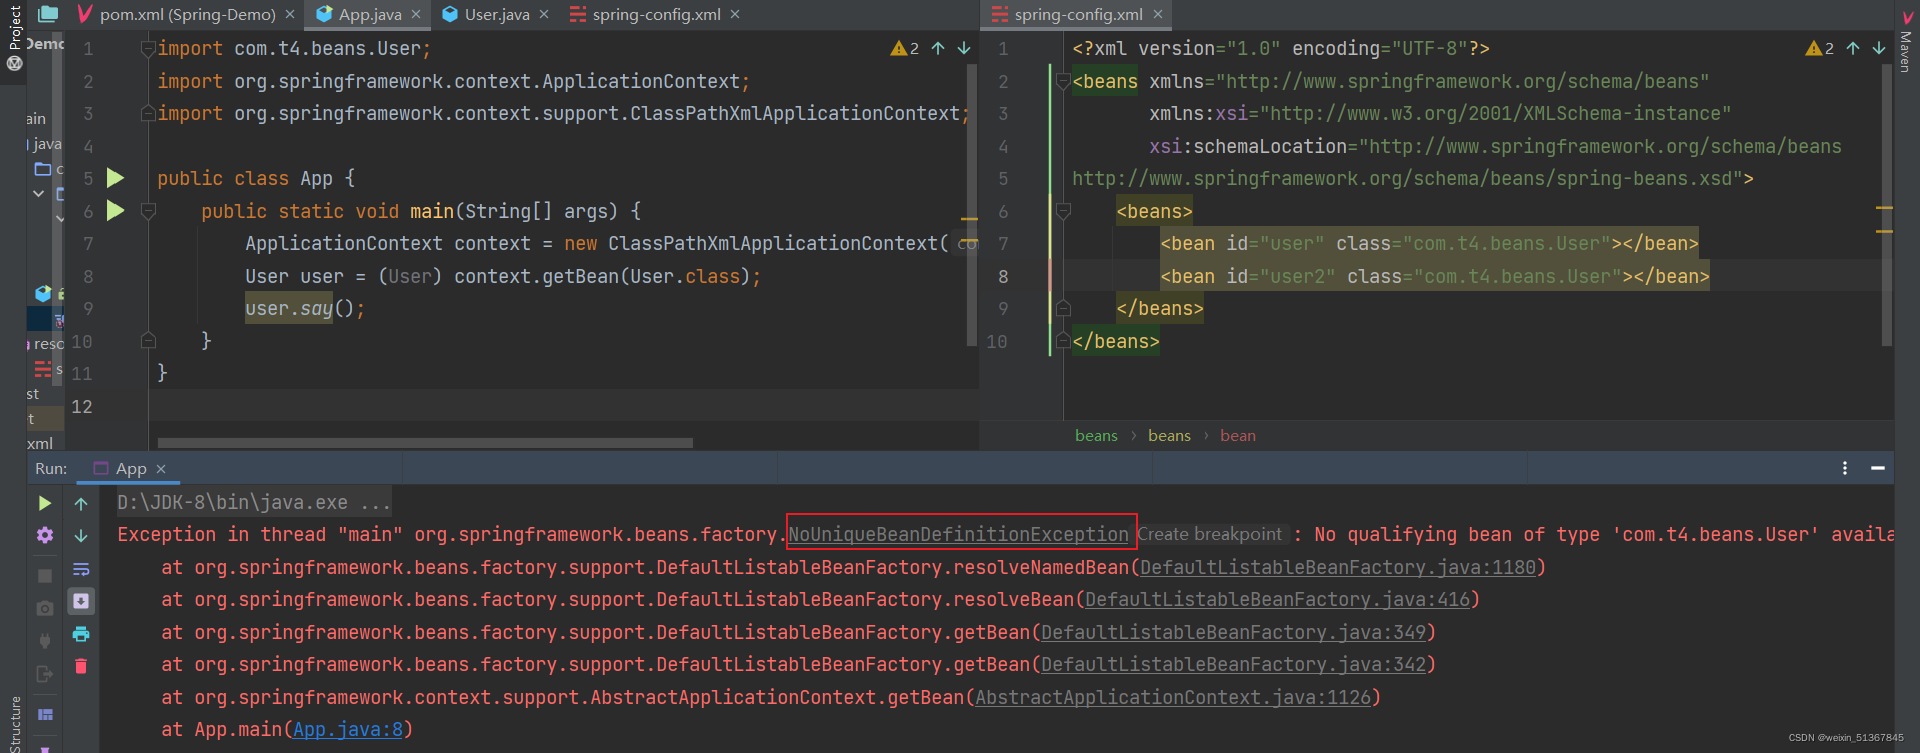Viewport: 1920px width, 753px height.
Task: Open the Maven tool window stripe
Action: click(1907, 42)
